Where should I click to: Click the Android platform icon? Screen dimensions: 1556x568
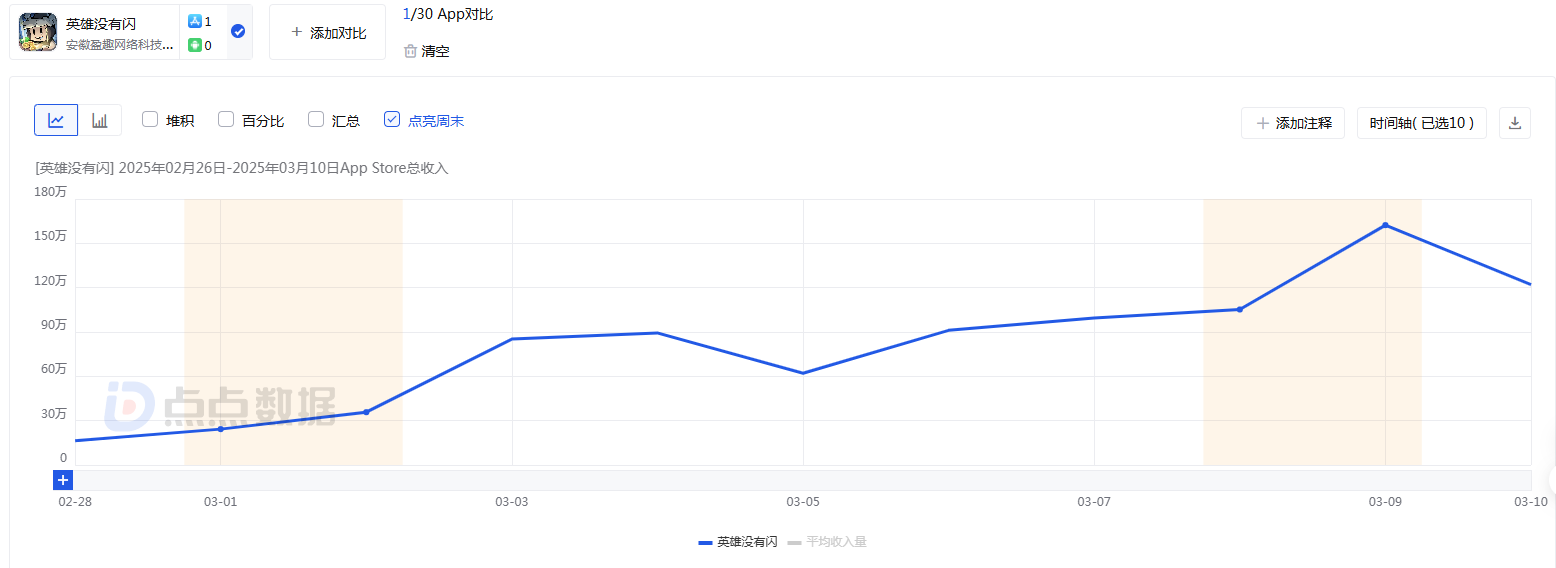tap(195, 45)
